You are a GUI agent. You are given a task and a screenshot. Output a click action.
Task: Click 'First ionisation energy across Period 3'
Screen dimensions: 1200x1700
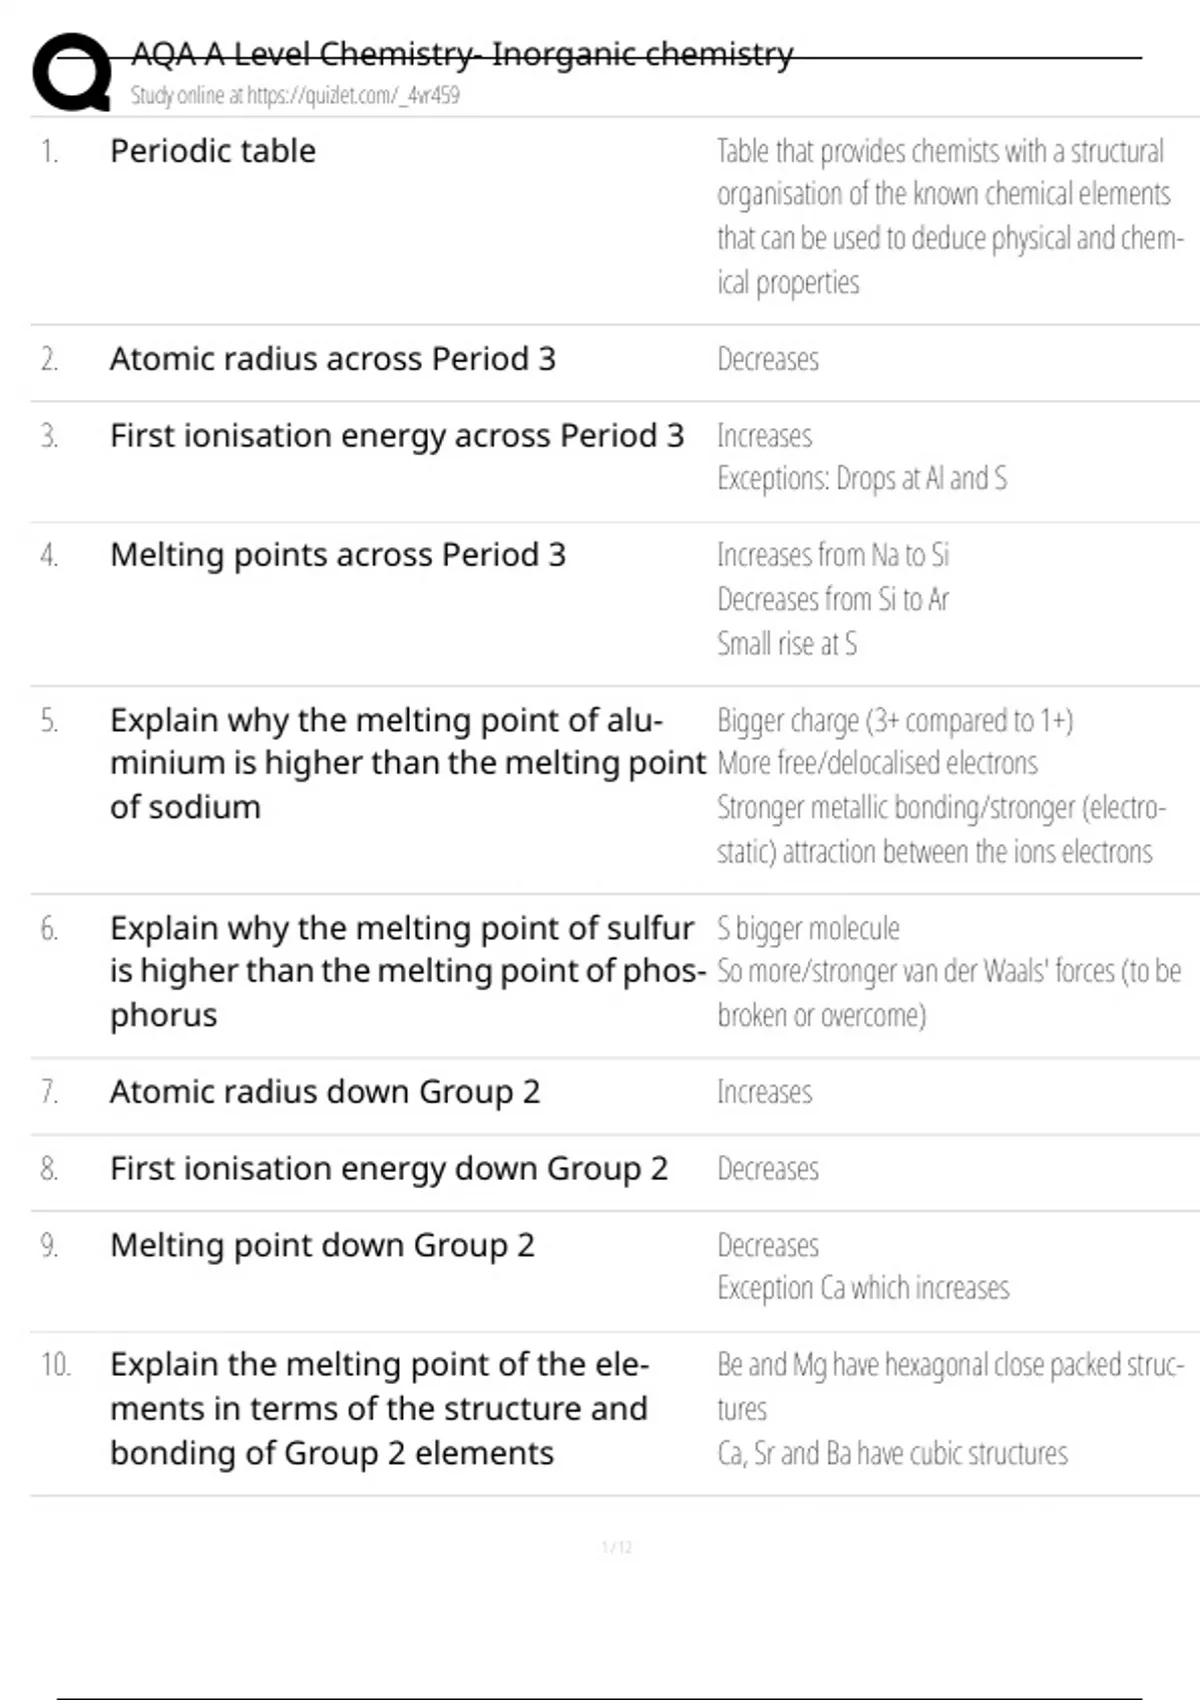[396, 436]
